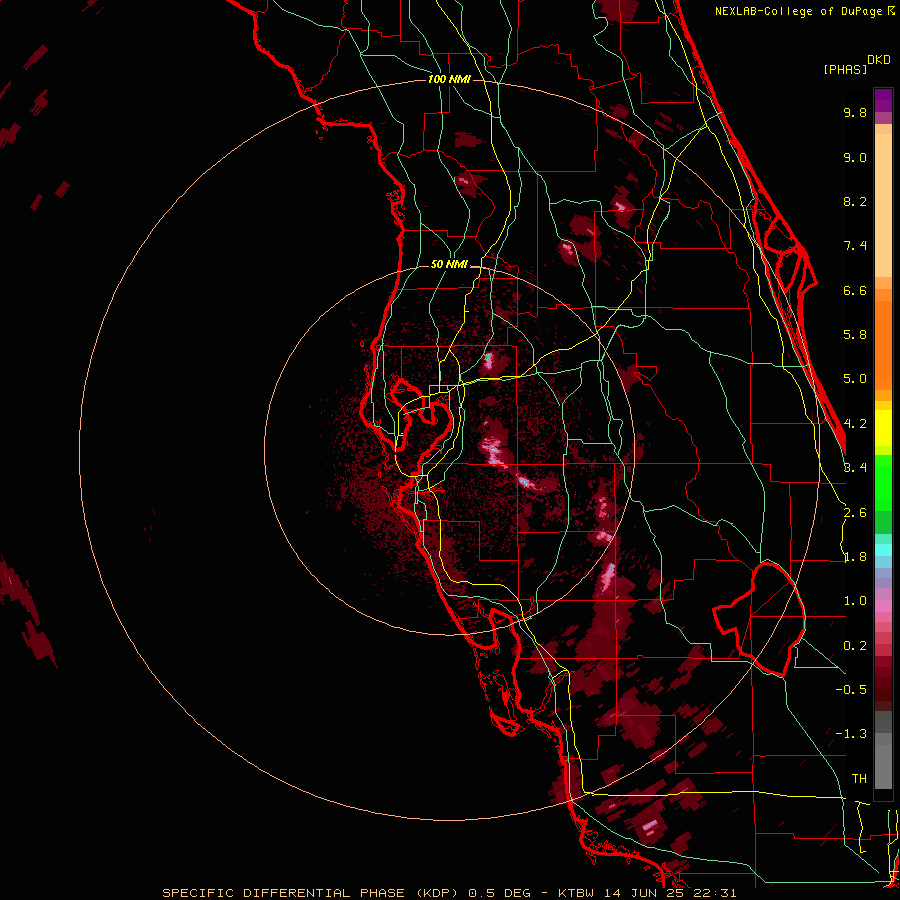
Task: Click the 5.8 value on the legend
Action: pos(855,335)
